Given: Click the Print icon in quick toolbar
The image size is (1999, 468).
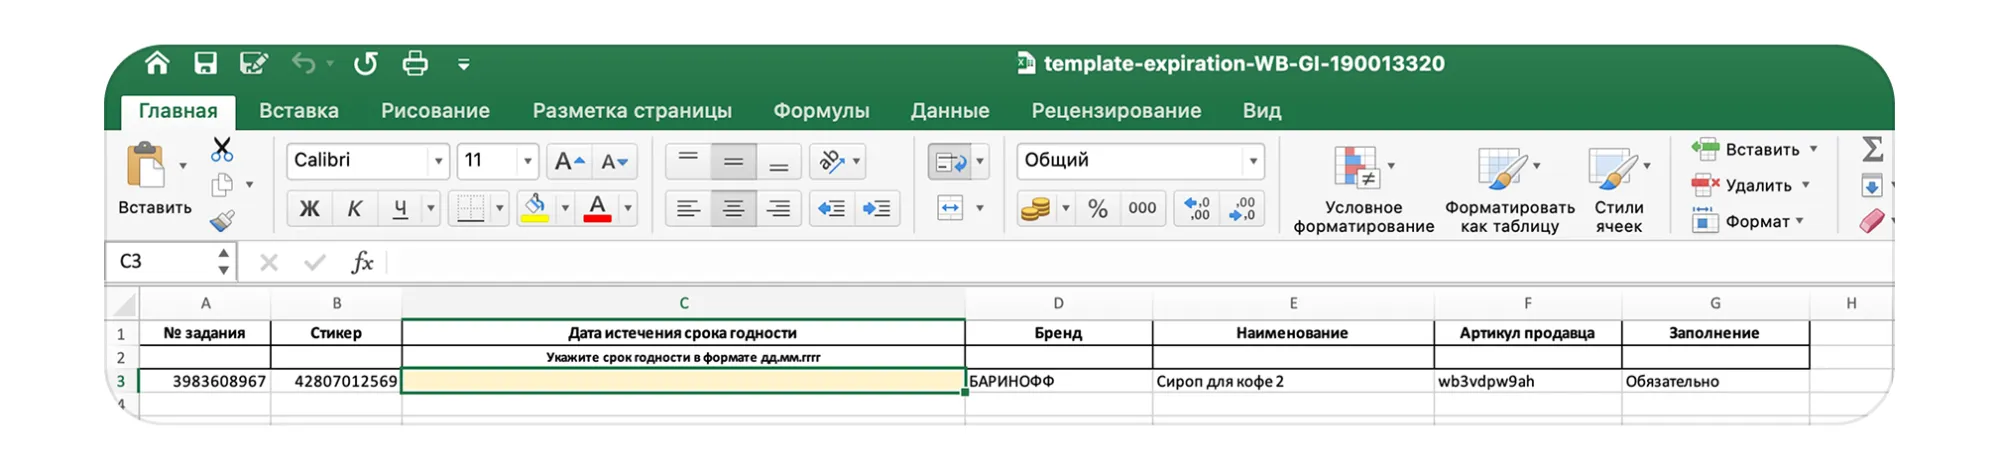Looking at the screenshot, I should (x=415, y=64).
